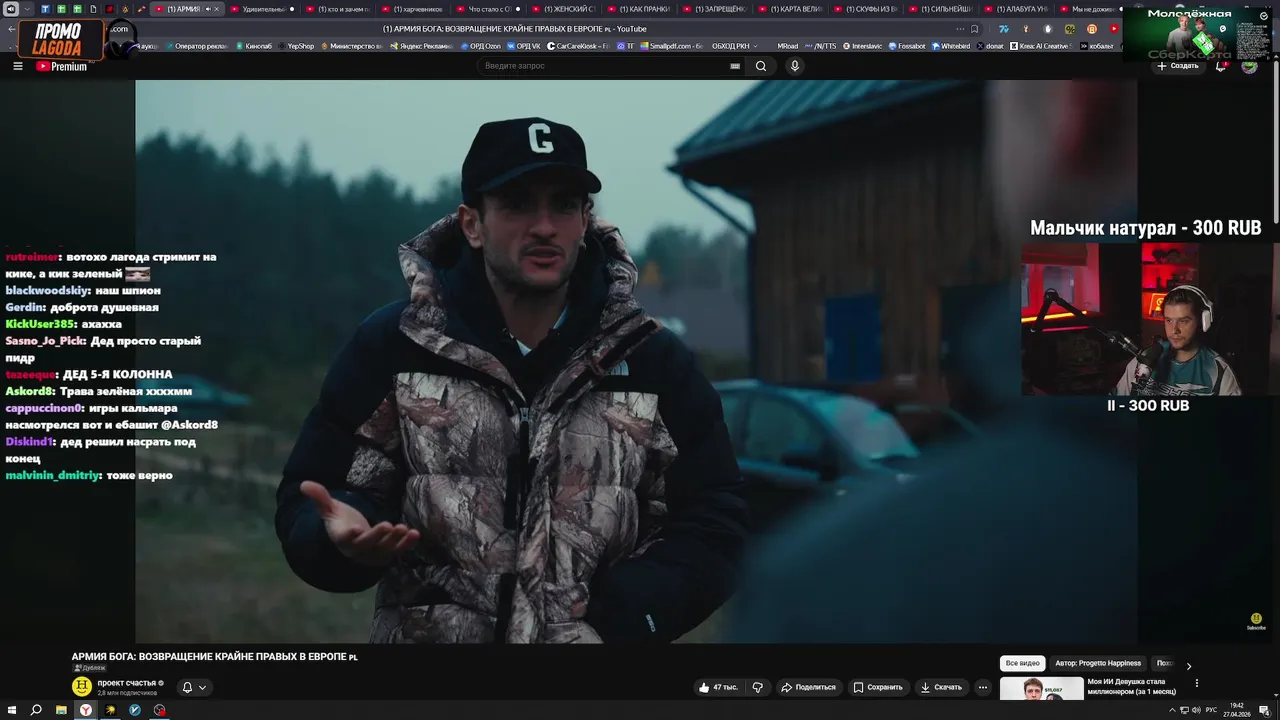
Task: Switch to Удивительный browser tab
Action: point(263,9)
